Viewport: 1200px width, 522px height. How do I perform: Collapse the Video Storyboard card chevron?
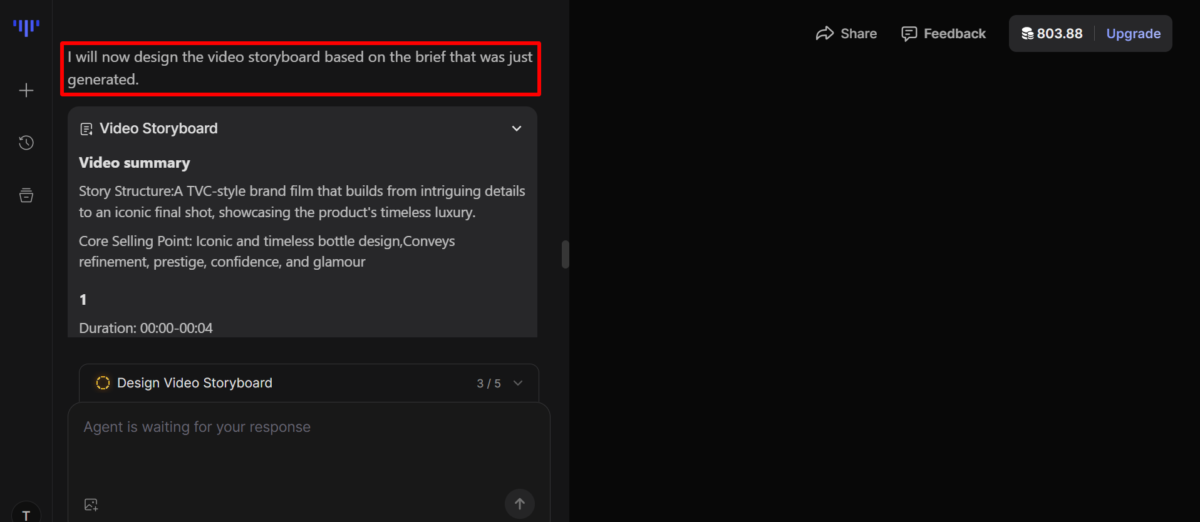(517, 129)
